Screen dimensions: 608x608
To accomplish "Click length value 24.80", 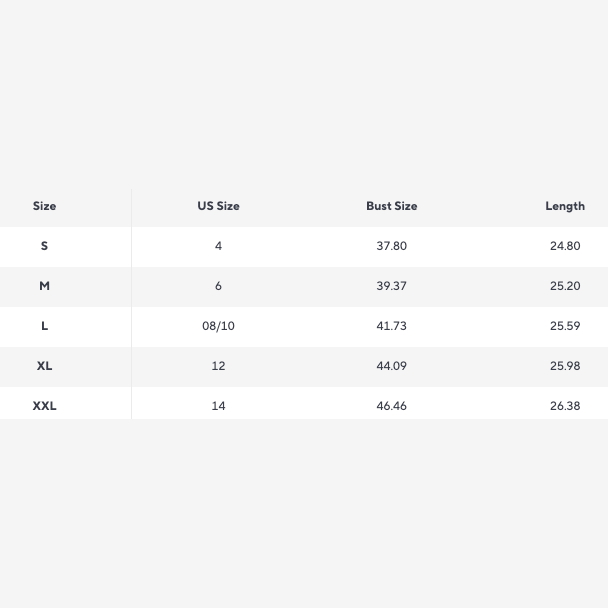I will click(564, 246).
